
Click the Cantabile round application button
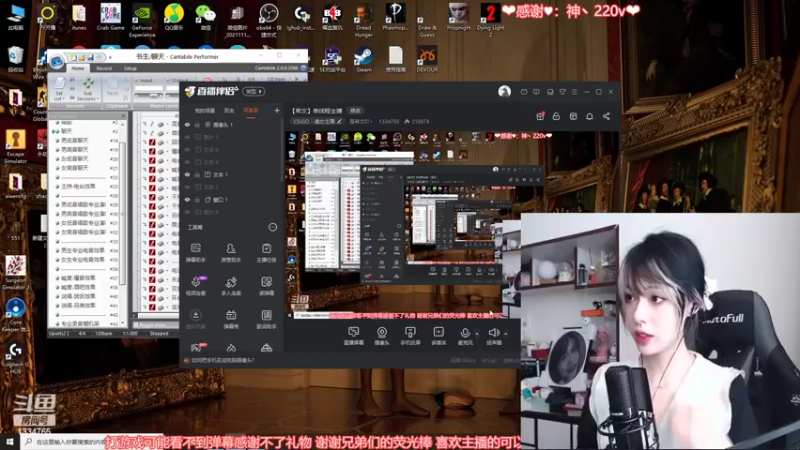coord(57,61)
